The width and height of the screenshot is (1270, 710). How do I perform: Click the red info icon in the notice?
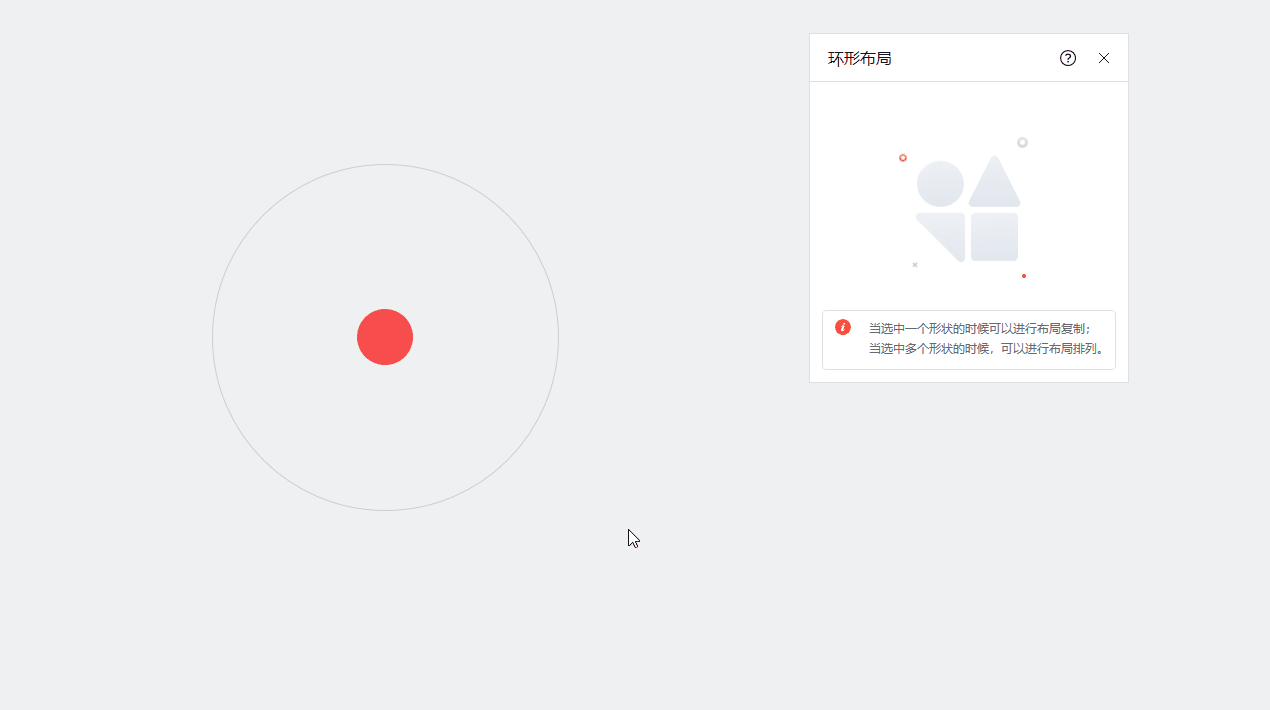point(843,327)
